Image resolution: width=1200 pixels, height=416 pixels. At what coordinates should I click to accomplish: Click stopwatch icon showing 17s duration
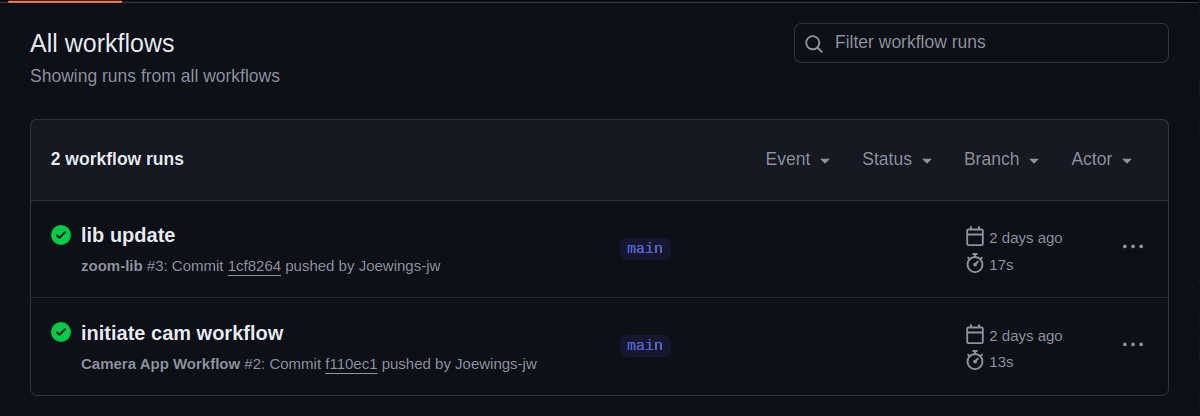(x=975, y=264)
